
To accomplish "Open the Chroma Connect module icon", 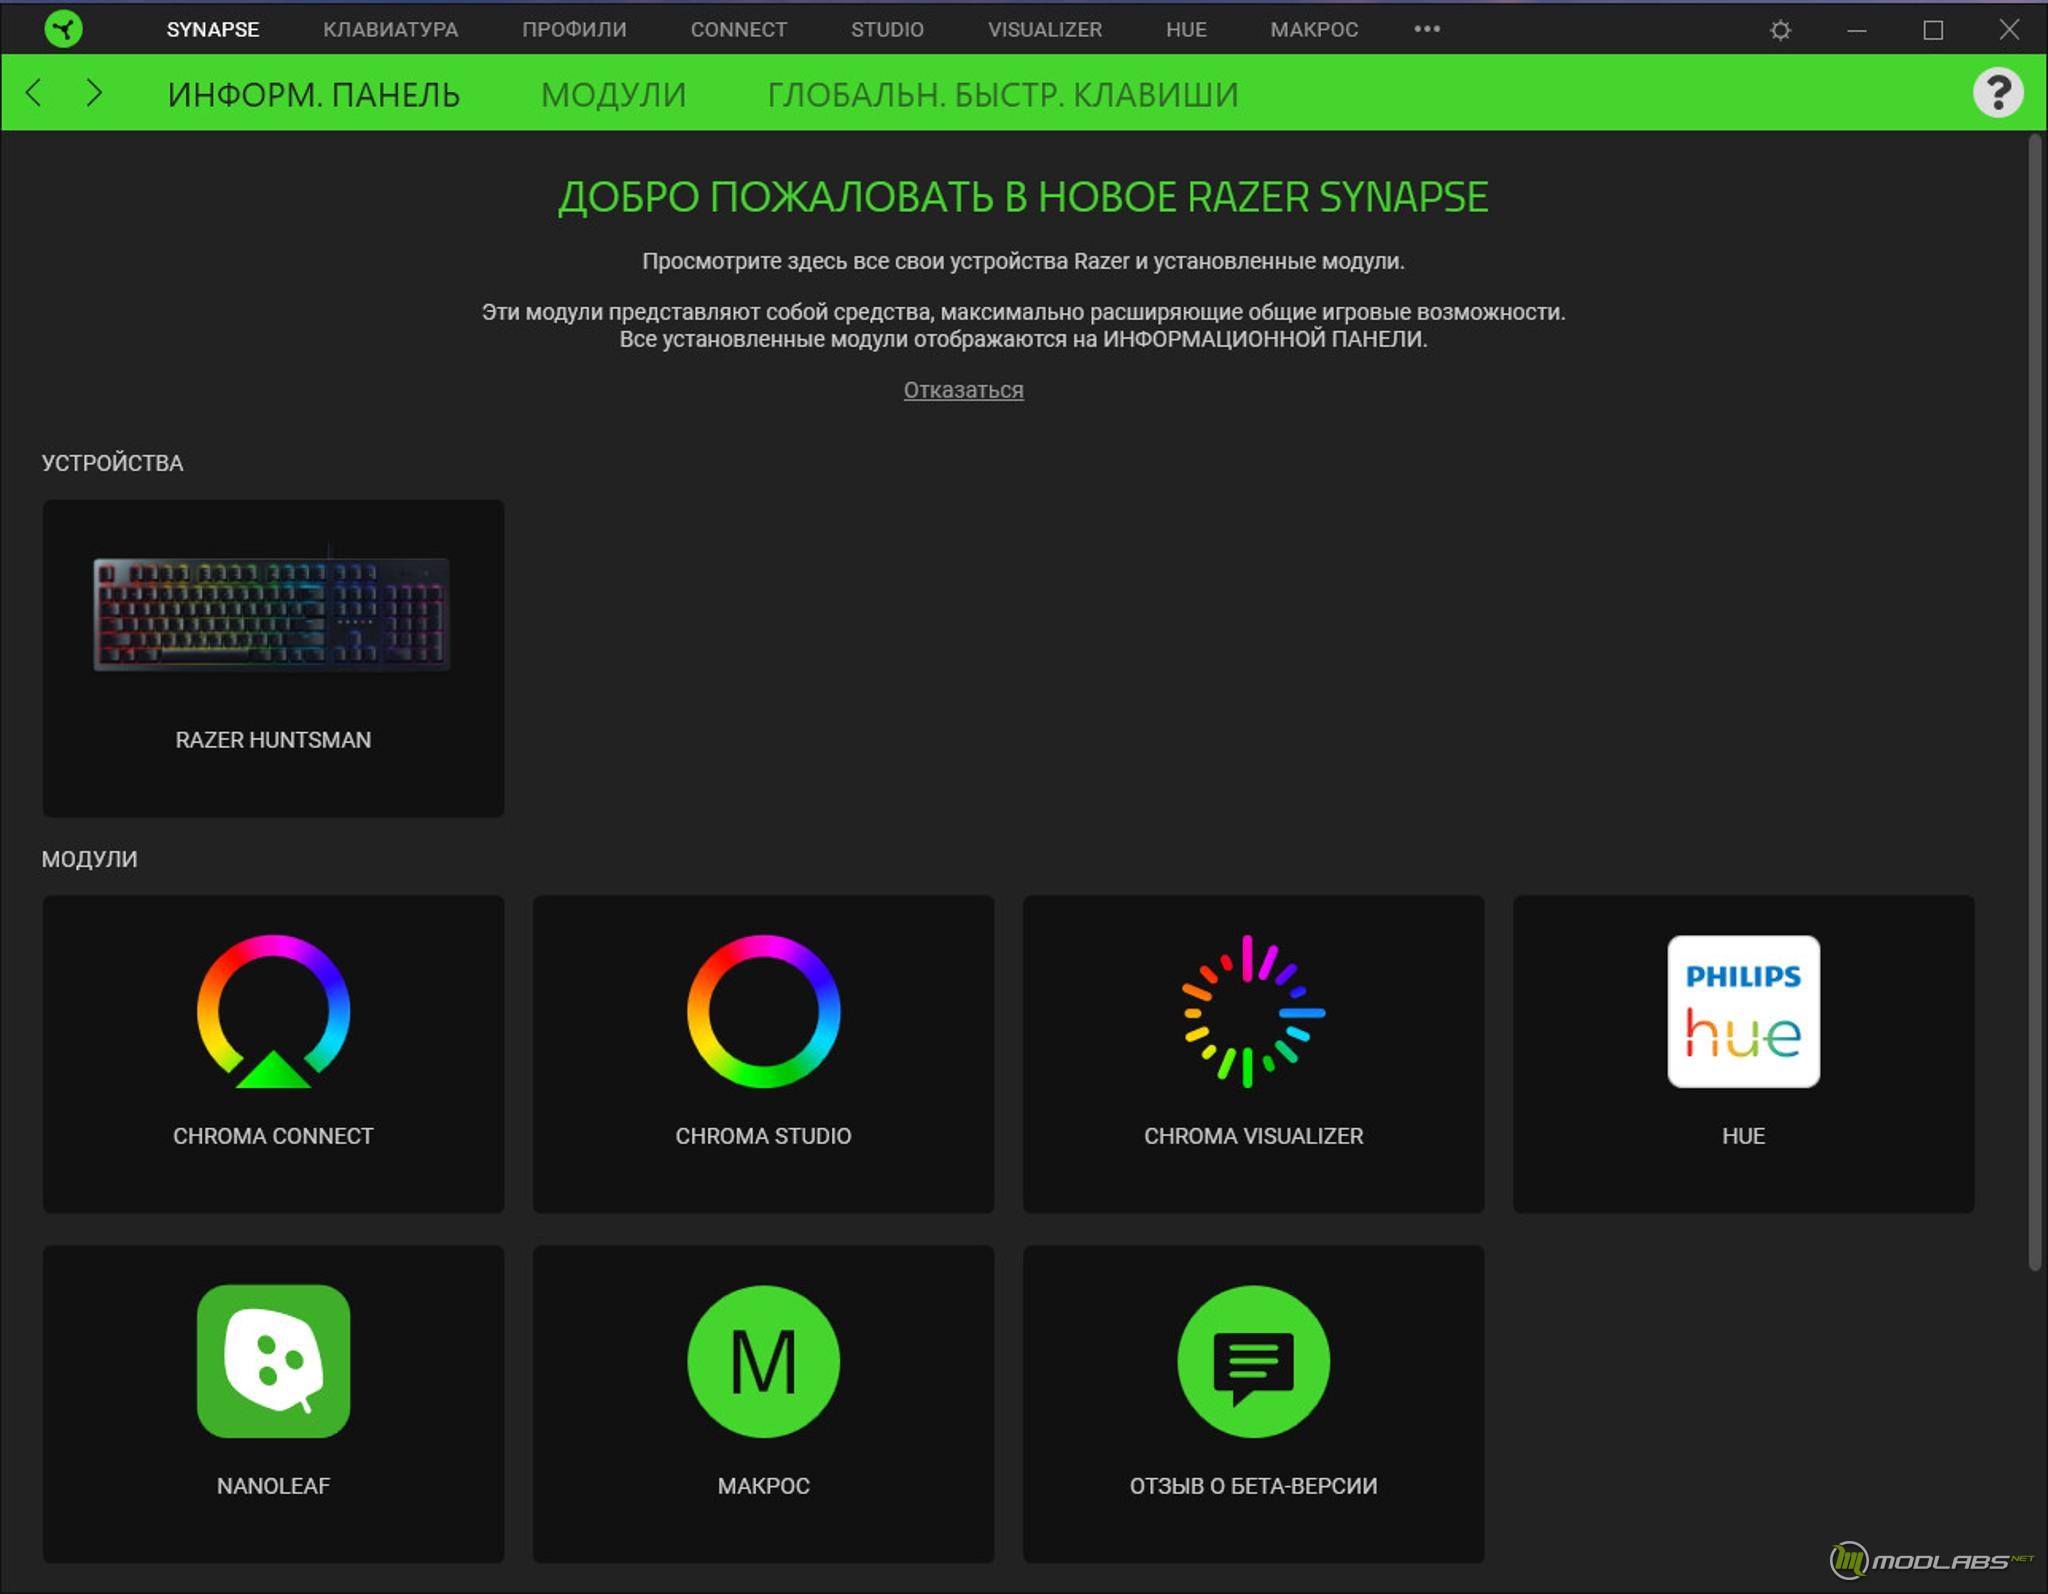I will [x=273, y=1011].
